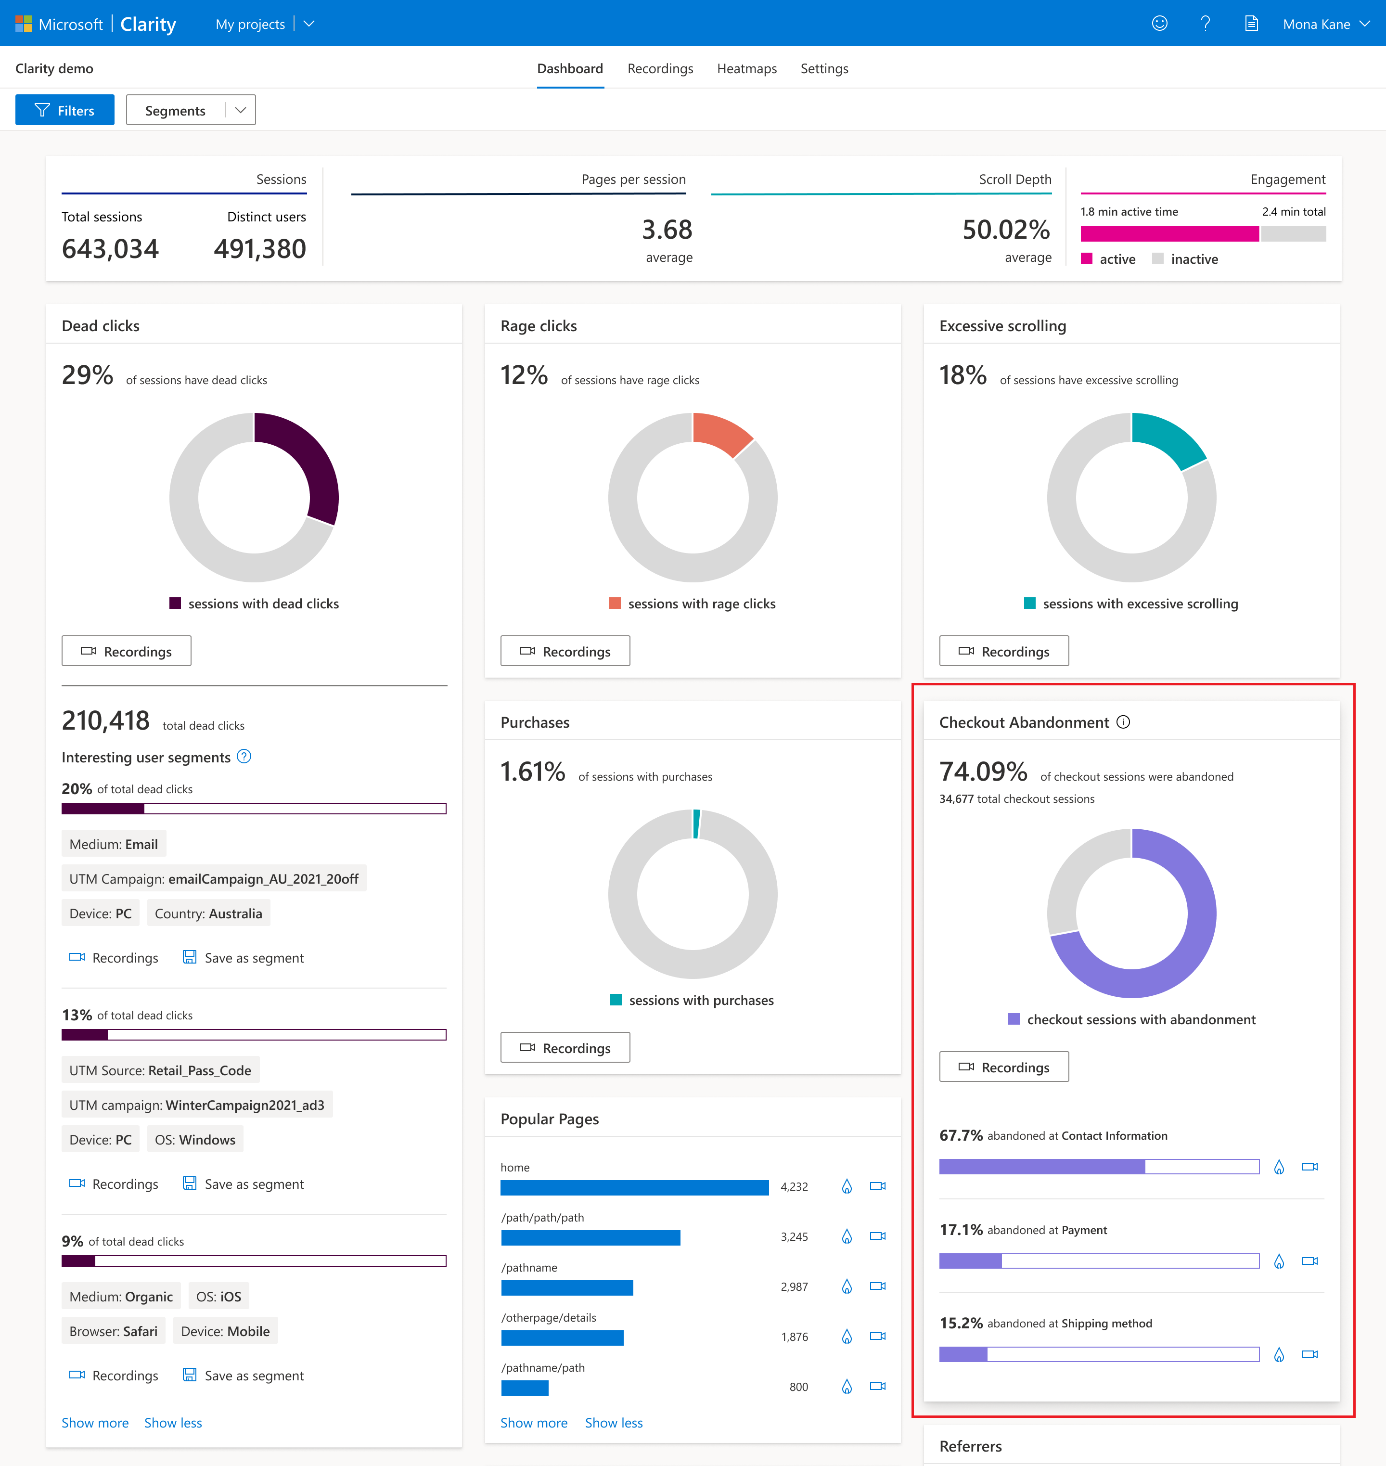Click the Checkout Abandonment info icon
This screenshot has width=1386, height=1466.
tap(1123, 722)
